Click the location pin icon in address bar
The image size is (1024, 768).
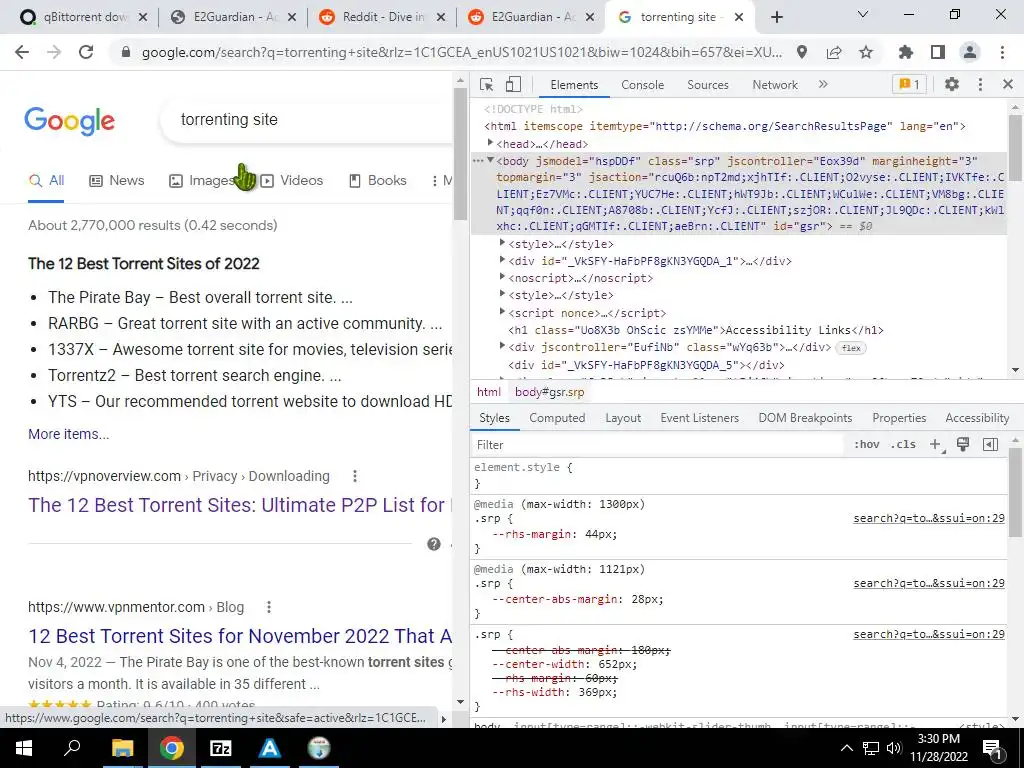click(802, 52)
